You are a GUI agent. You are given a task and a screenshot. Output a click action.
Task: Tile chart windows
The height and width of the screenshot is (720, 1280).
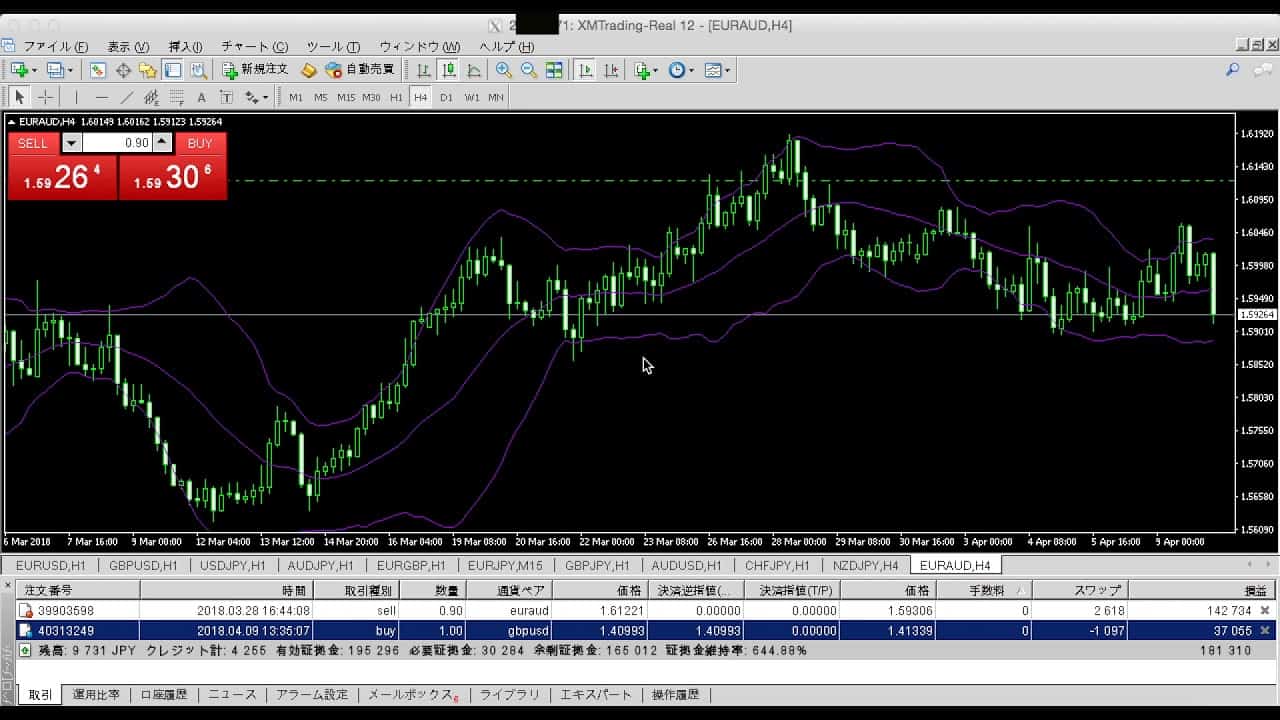(554, 70)
